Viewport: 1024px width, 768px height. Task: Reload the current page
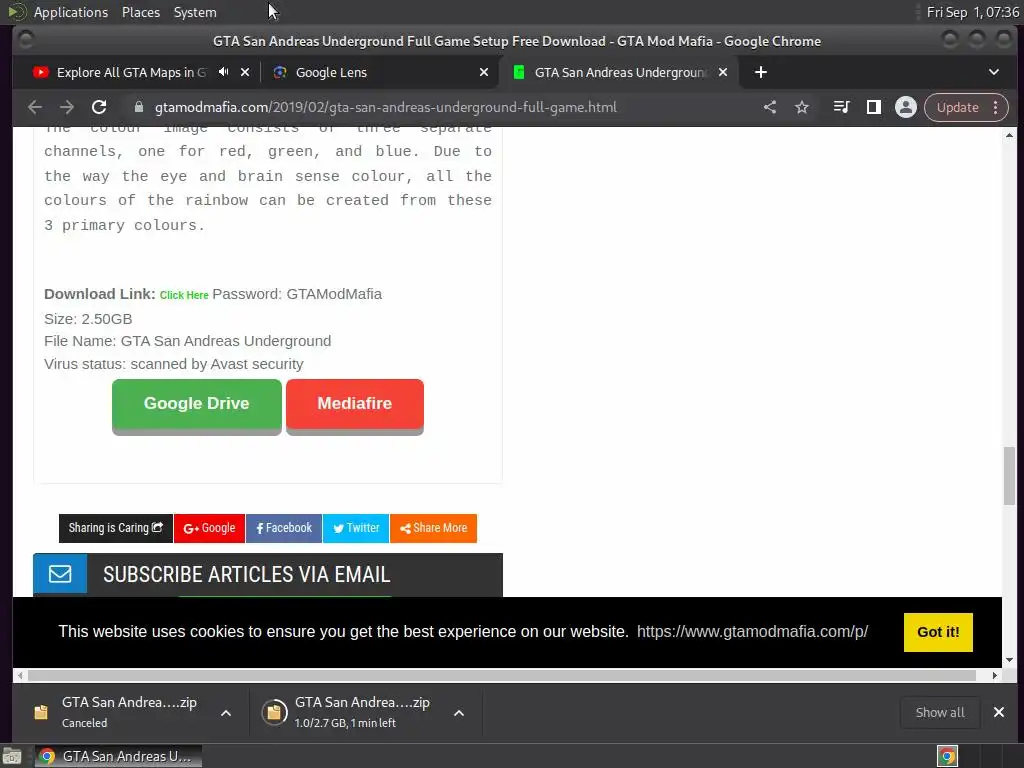coord(99,107)
